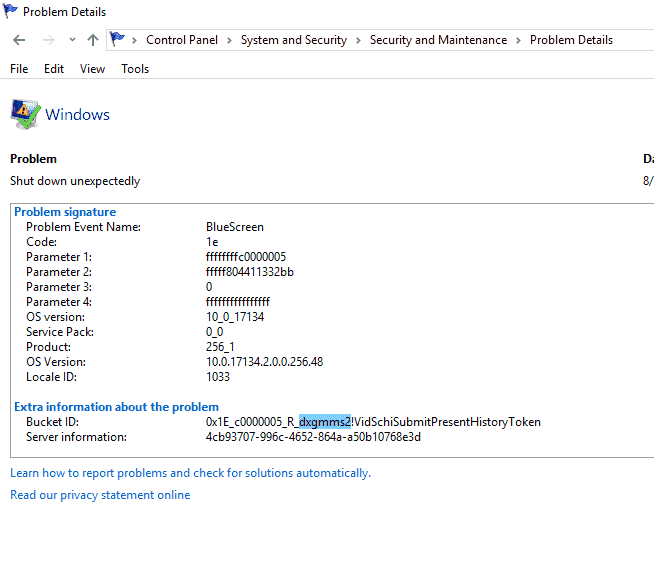This screenshot has width=654, height=566.
Task: Expand chevron after Control Panel breadcrumb
Action: point(229,40)
